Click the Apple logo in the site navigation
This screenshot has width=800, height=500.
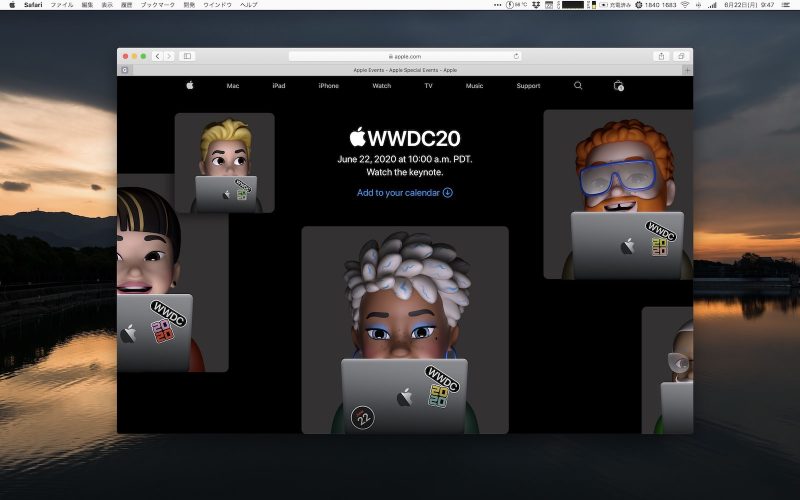tap(190, 85)
